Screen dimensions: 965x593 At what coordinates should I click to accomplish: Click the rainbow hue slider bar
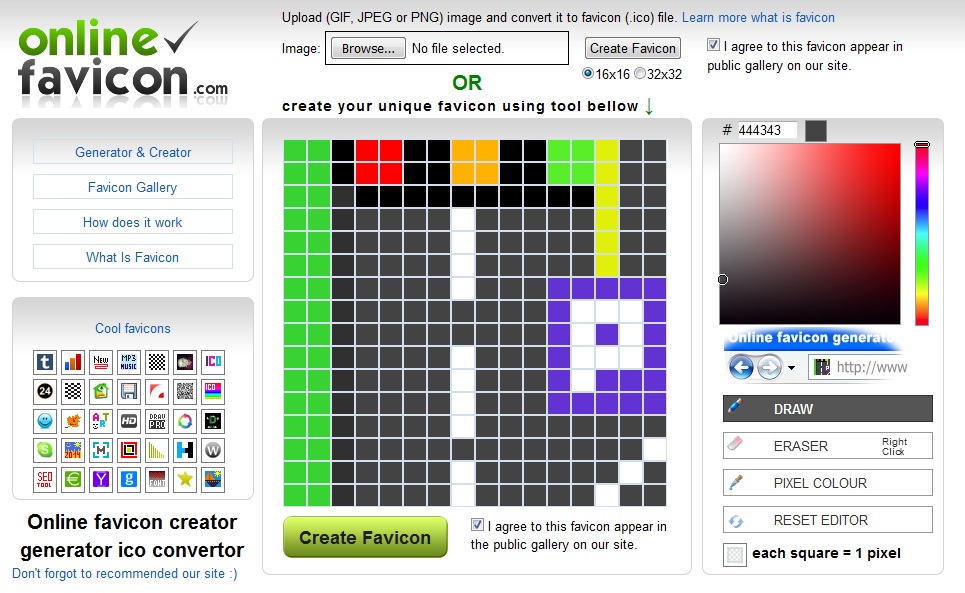click(x=921, y=234)
